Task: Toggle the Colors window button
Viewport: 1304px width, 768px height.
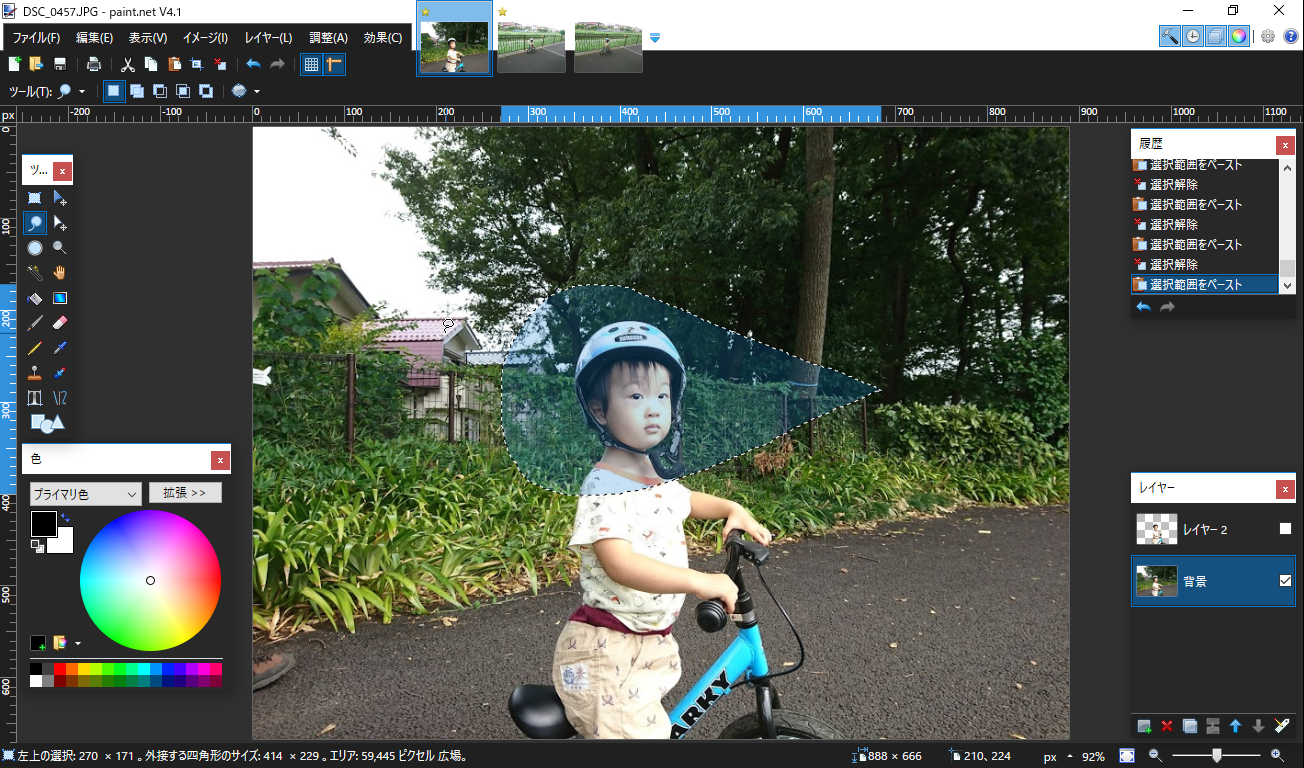Action: pyautogui.click(x=1239, y=37)
